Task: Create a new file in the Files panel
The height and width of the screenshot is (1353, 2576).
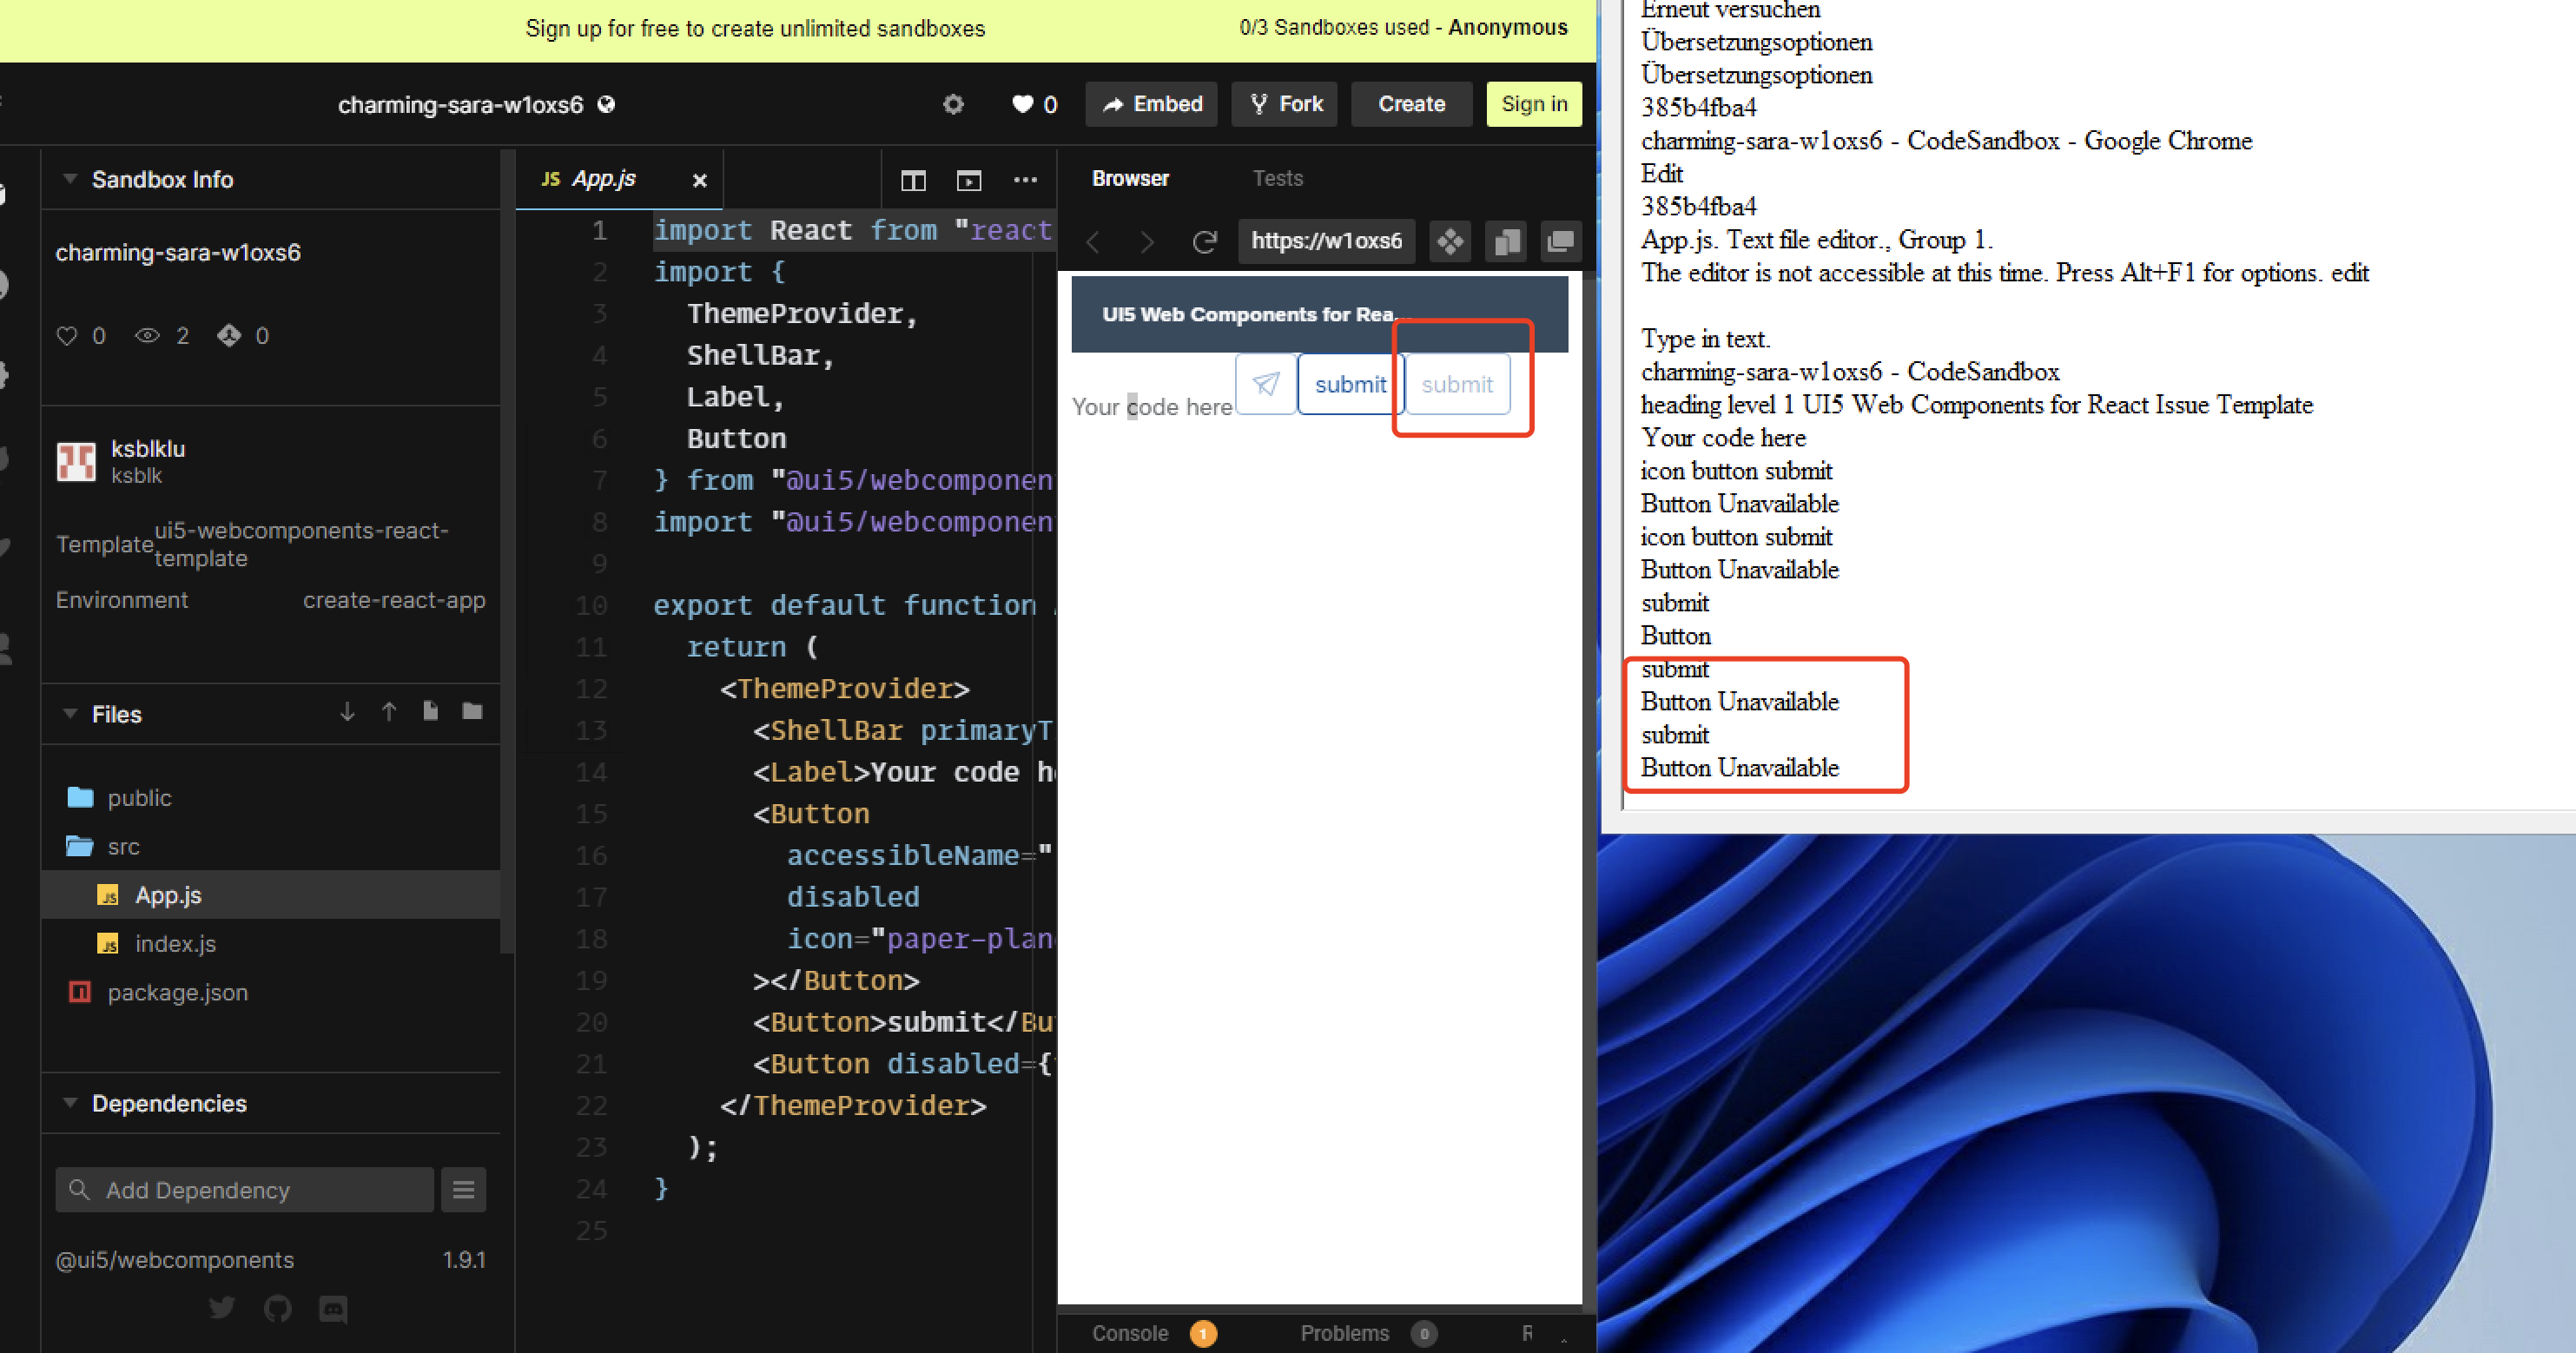Action: [x=430, y=712]
